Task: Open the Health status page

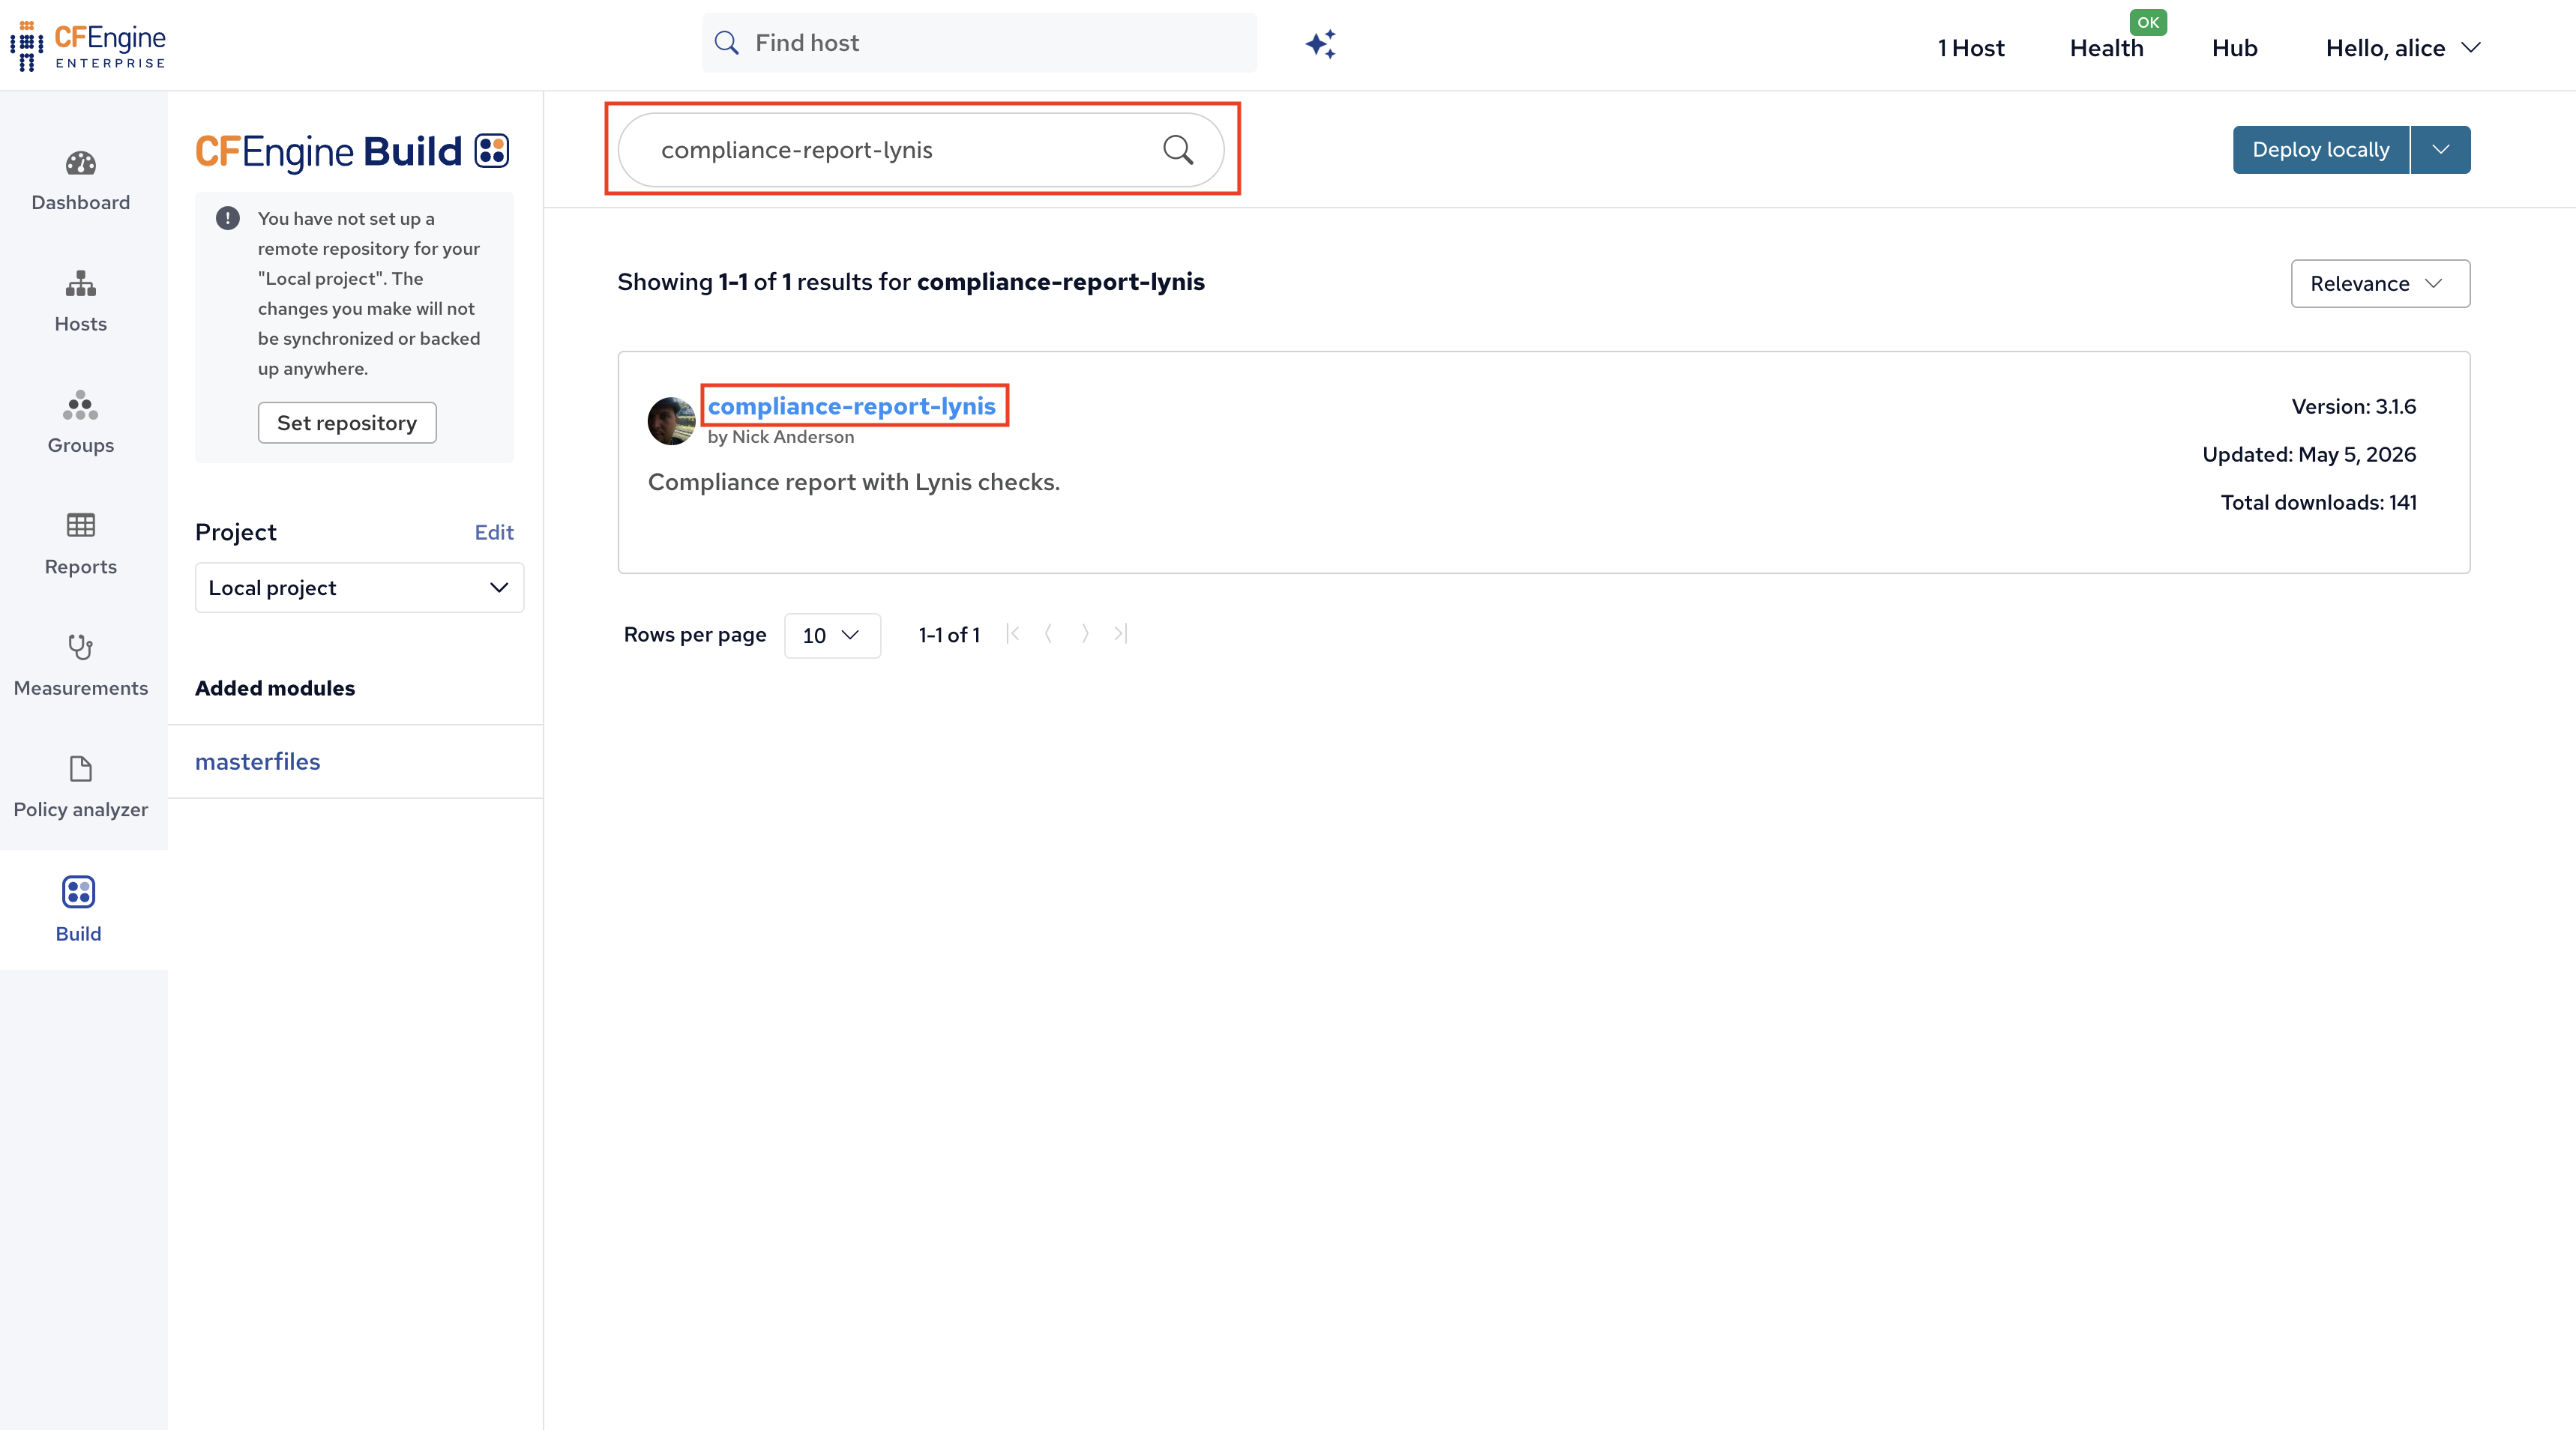Action: [x=2107, y=48]
